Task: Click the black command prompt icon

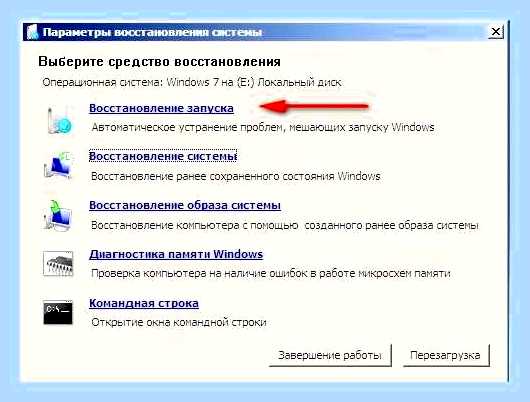Action: click(58, 312)
